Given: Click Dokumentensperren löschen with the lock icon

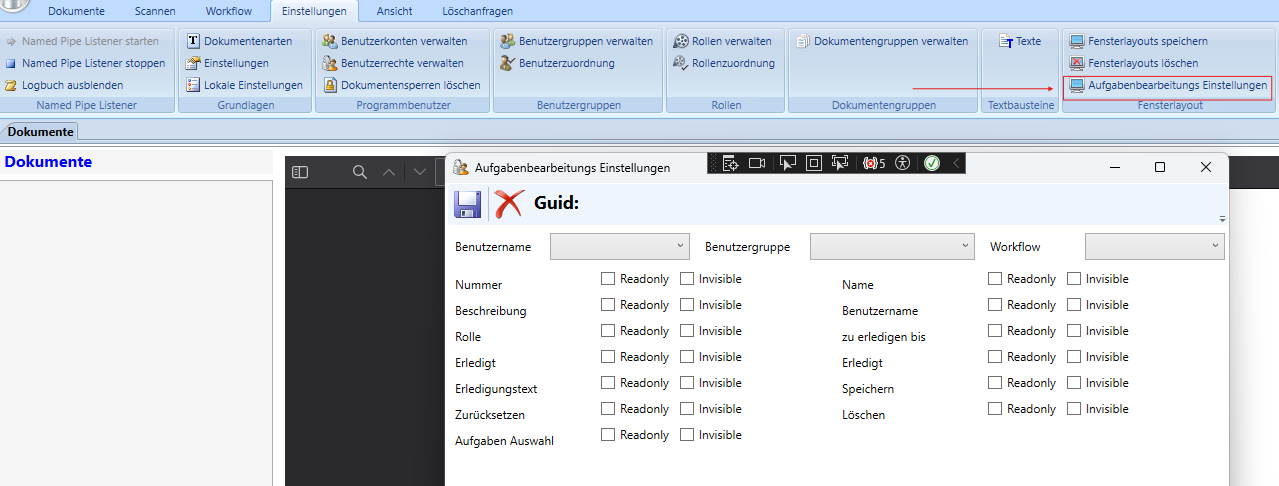Looking at the screenshot, I should 401,85.
